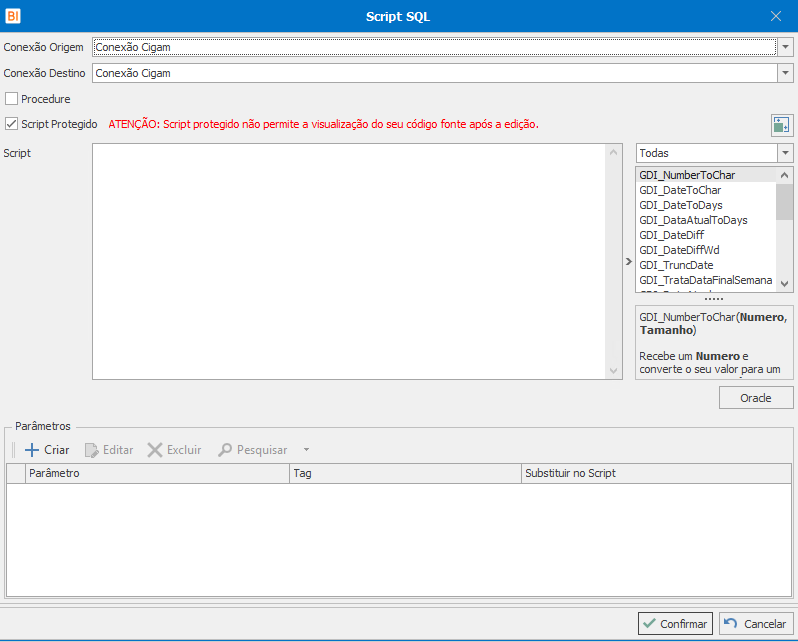Click the script area scroll down arrow

(x=613, y=371)
